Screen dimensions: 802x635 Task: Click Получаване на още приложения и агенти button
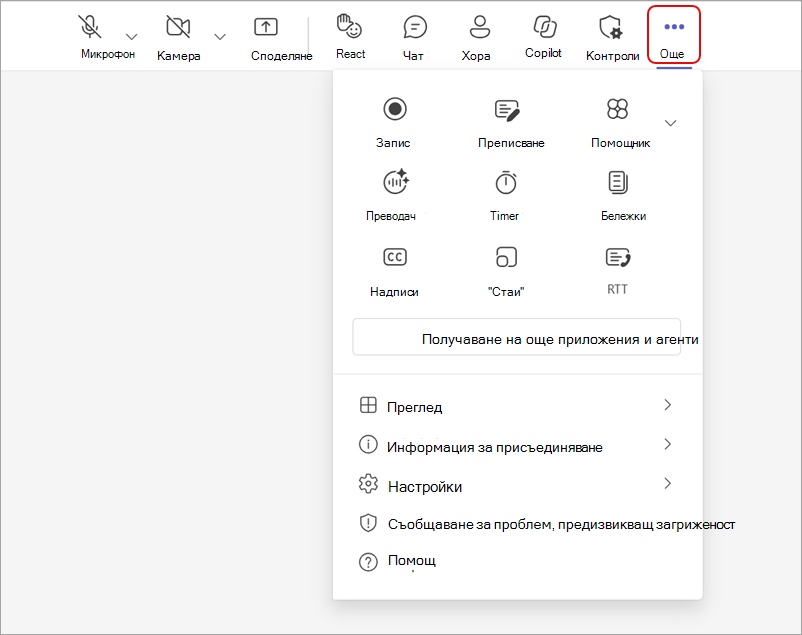517,338
